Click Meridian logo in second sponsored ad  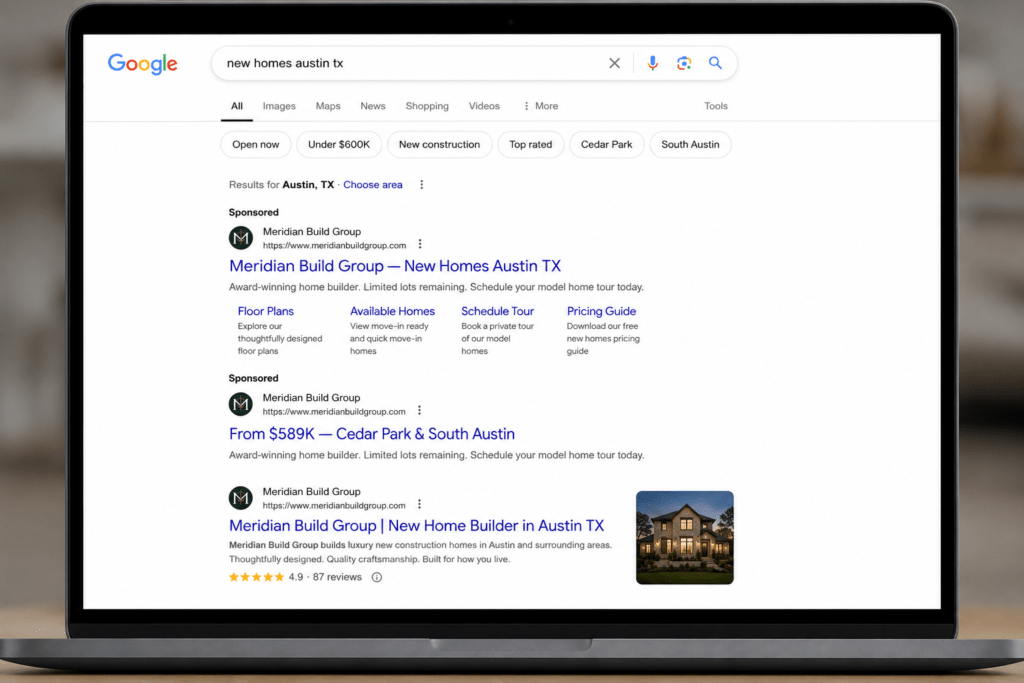point(241,404)
